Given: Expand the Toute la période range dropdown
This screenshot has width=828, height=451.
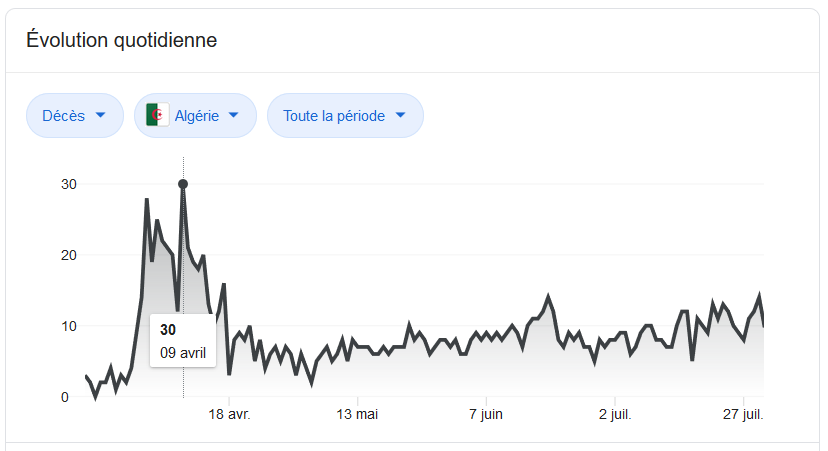Looking at the screenshot, I should coord(344,115).
